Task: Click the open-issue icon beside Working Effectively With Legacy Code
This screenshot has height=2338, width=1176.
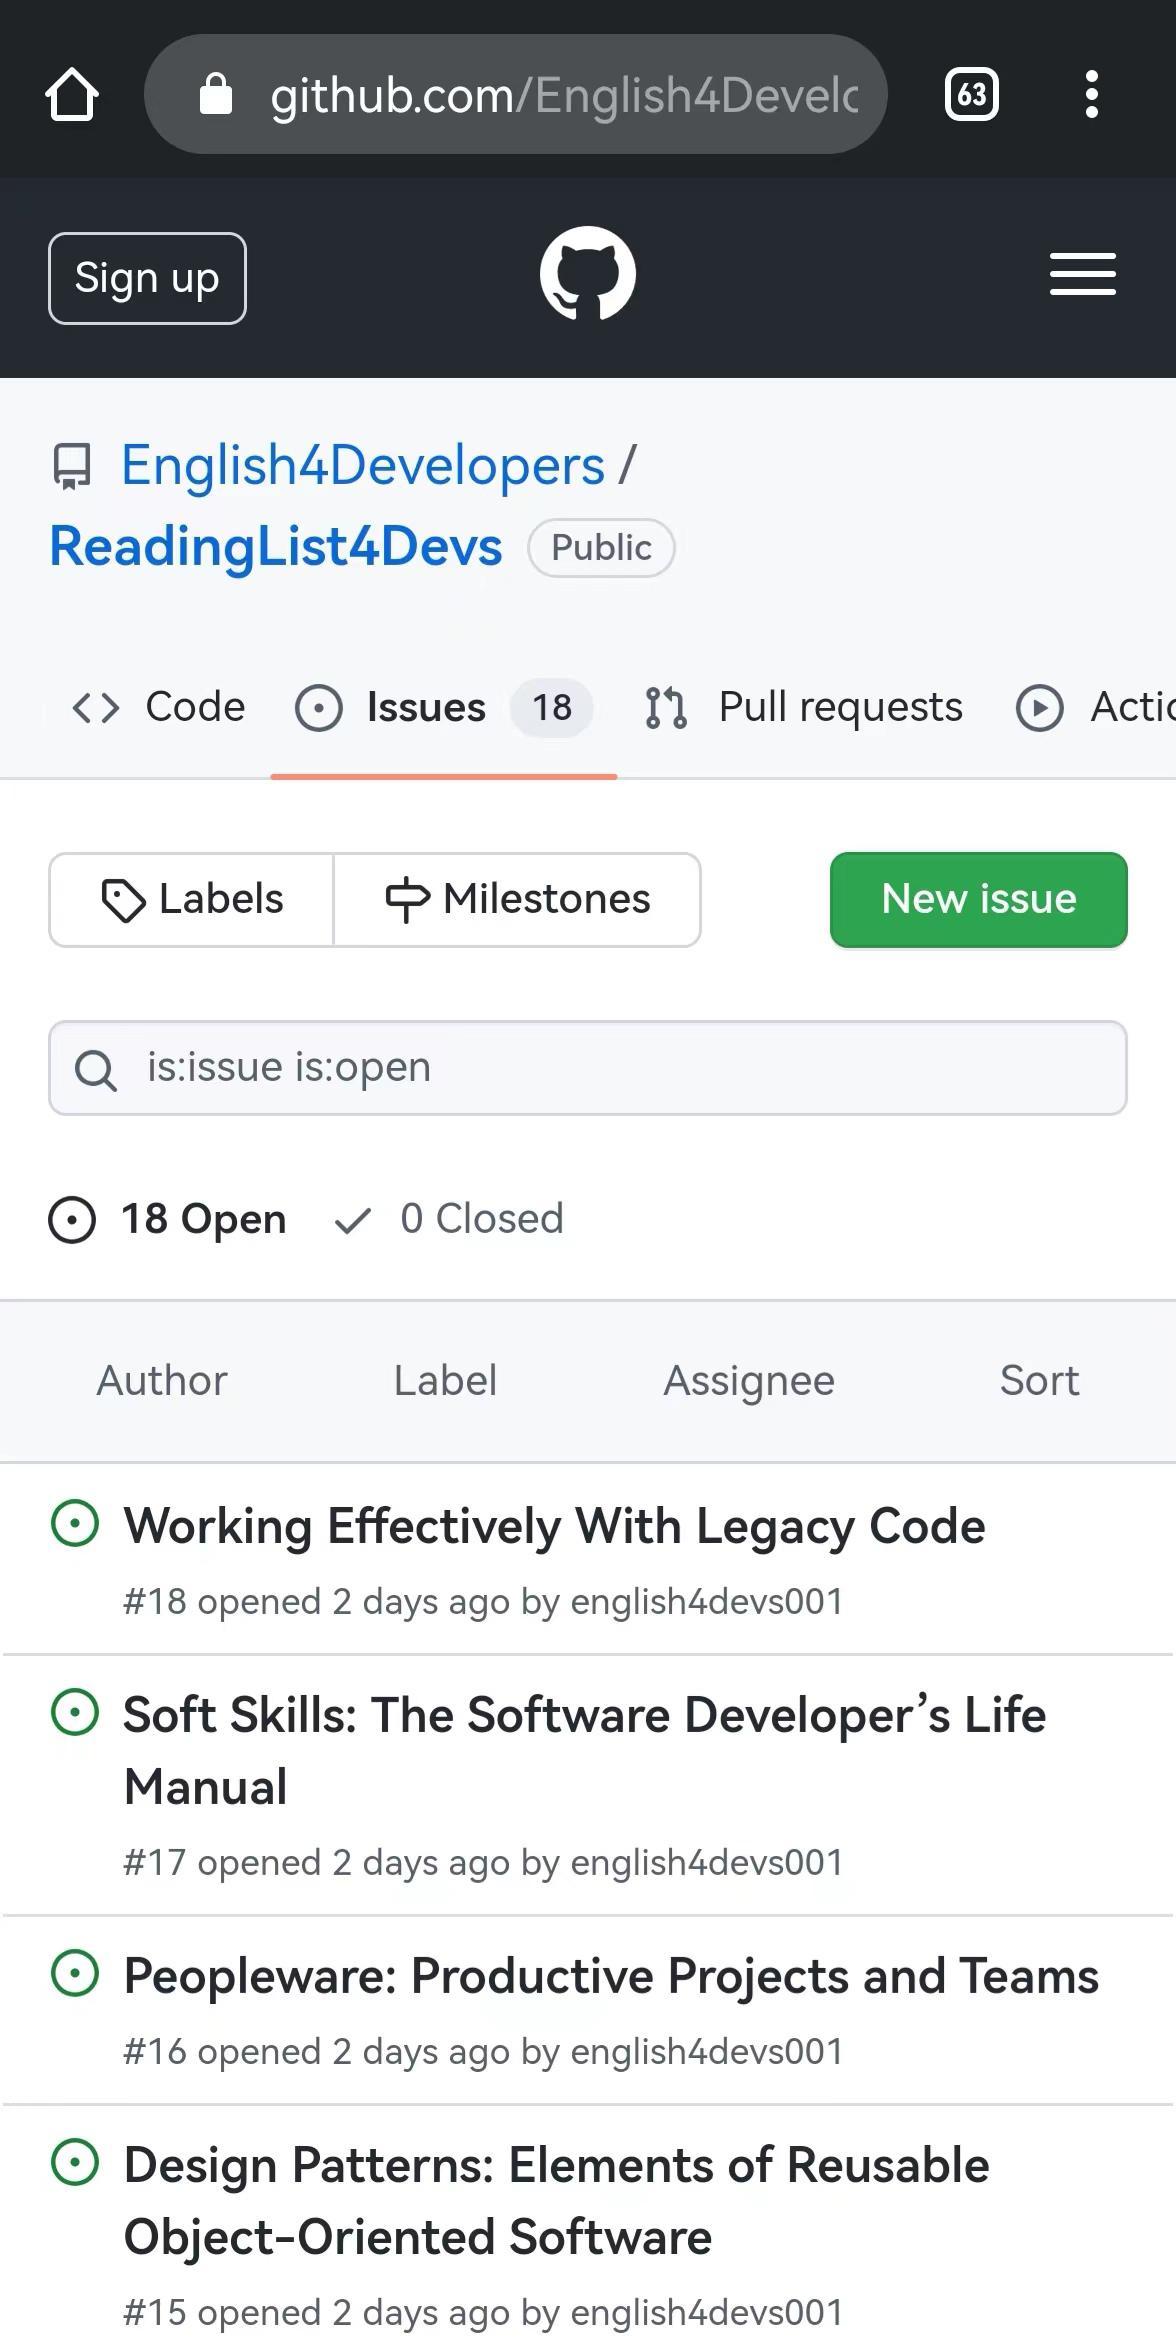Action: (75, 1524)
